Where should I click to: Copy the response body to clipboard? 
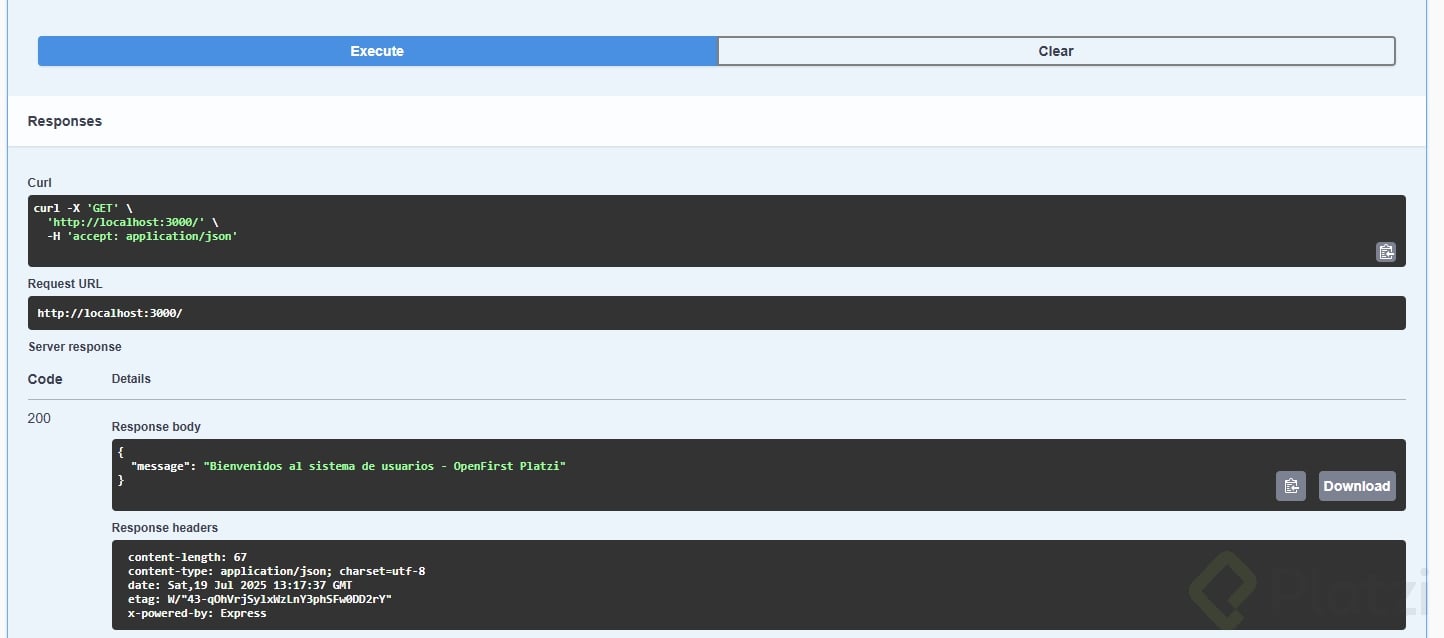(x=1290, y=486)
